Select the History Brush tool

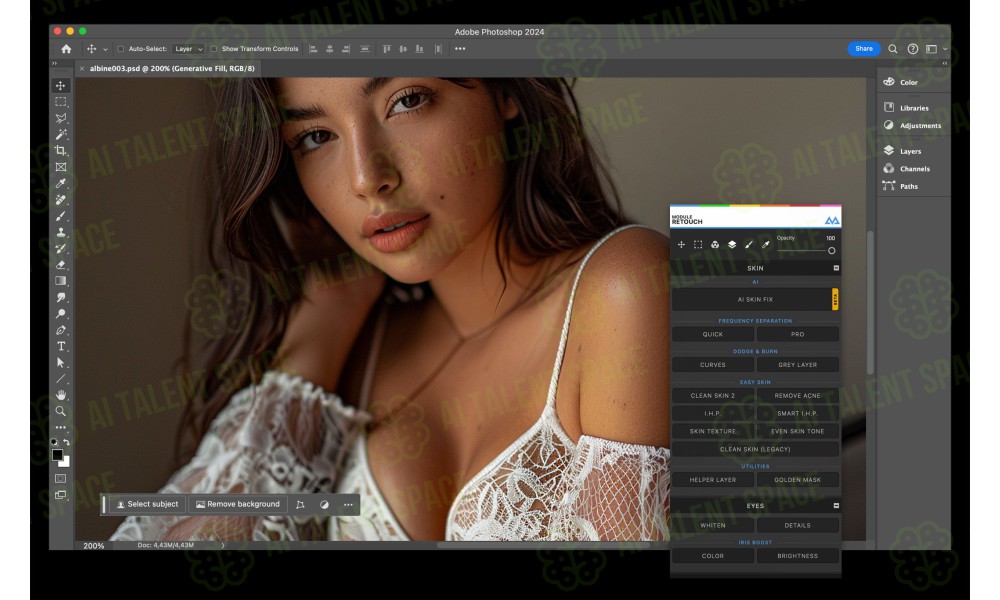coord(61,249)
